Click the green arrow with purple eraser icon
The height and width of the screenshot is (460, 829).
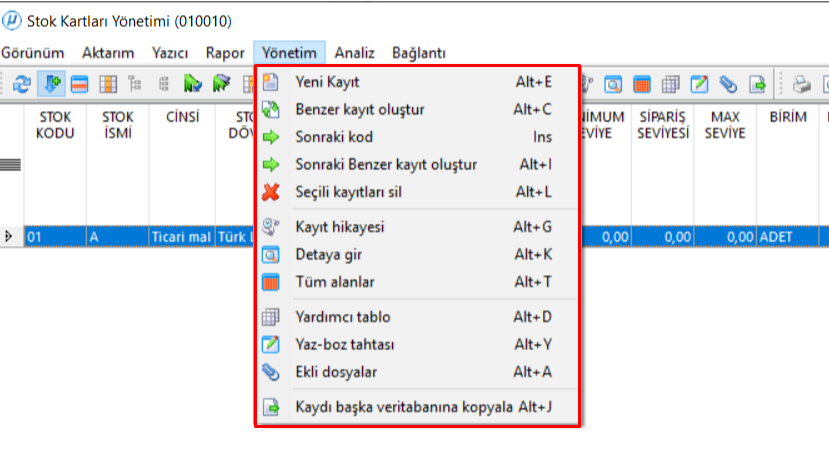pyautogui.click(x=221, y=84)
